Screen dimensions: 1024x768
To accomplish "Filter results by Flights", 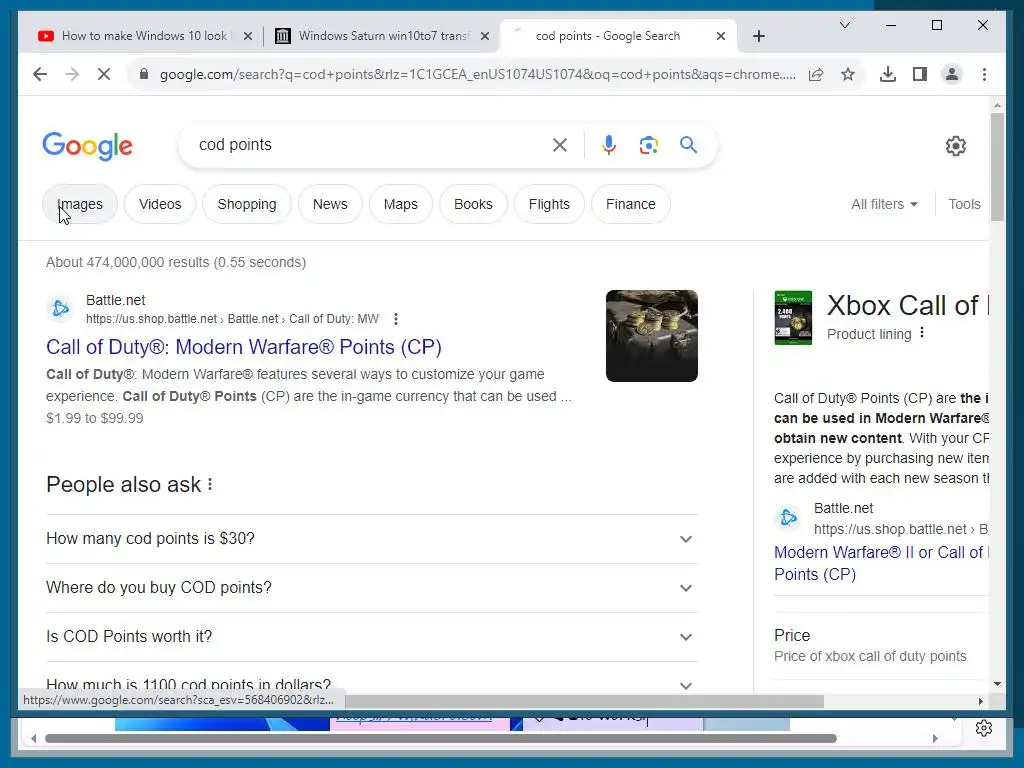I will tap(549, 204).
